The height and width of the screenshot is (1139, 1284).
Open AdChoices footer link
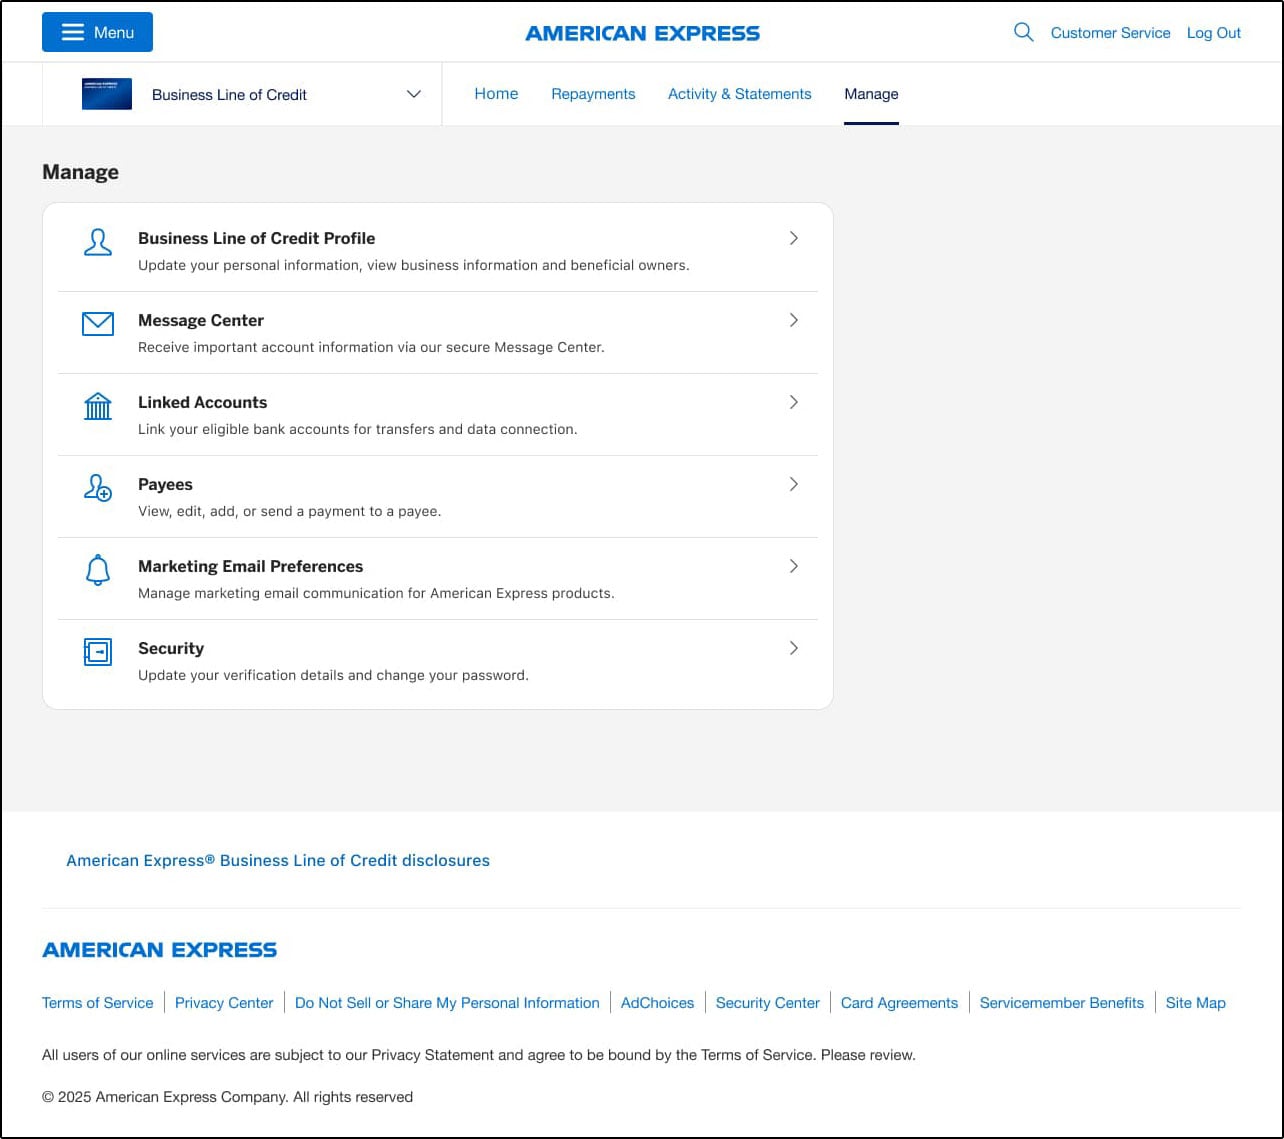pos(657,1003)
